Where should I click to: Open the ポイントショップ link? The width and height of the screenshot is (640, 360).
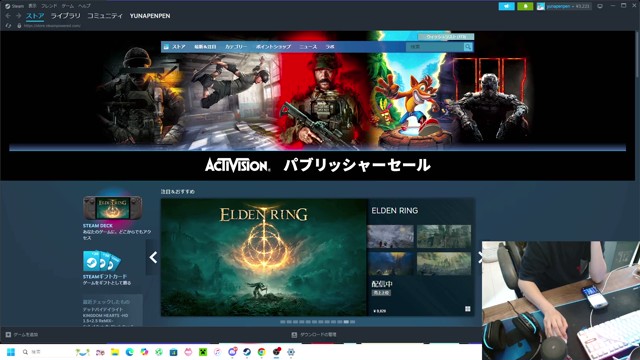coord(273,47)
